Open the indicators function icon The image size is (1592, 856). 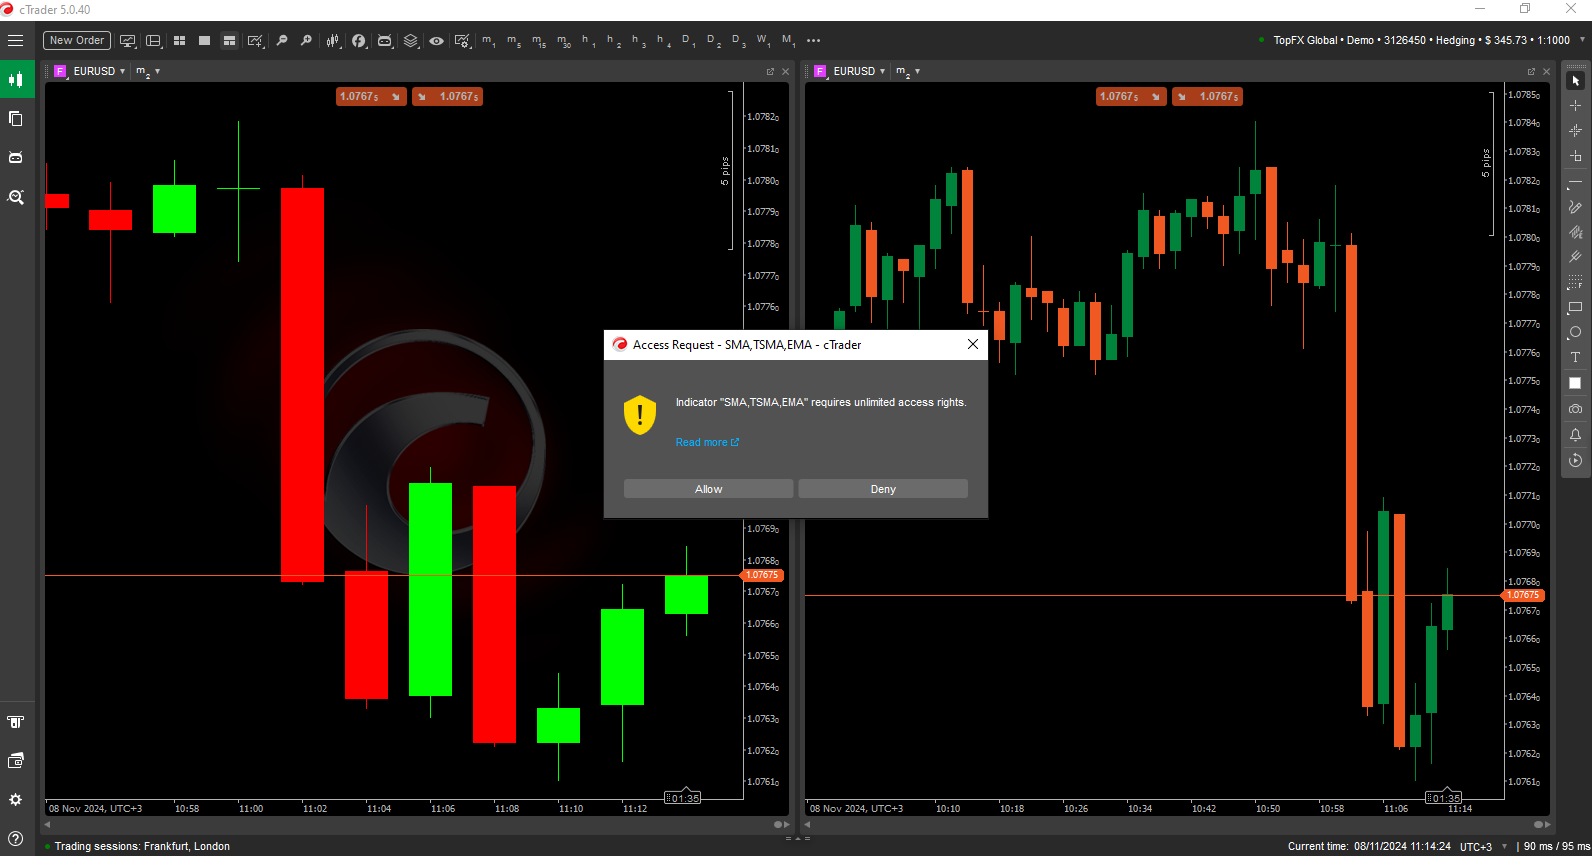pos(359,41)
